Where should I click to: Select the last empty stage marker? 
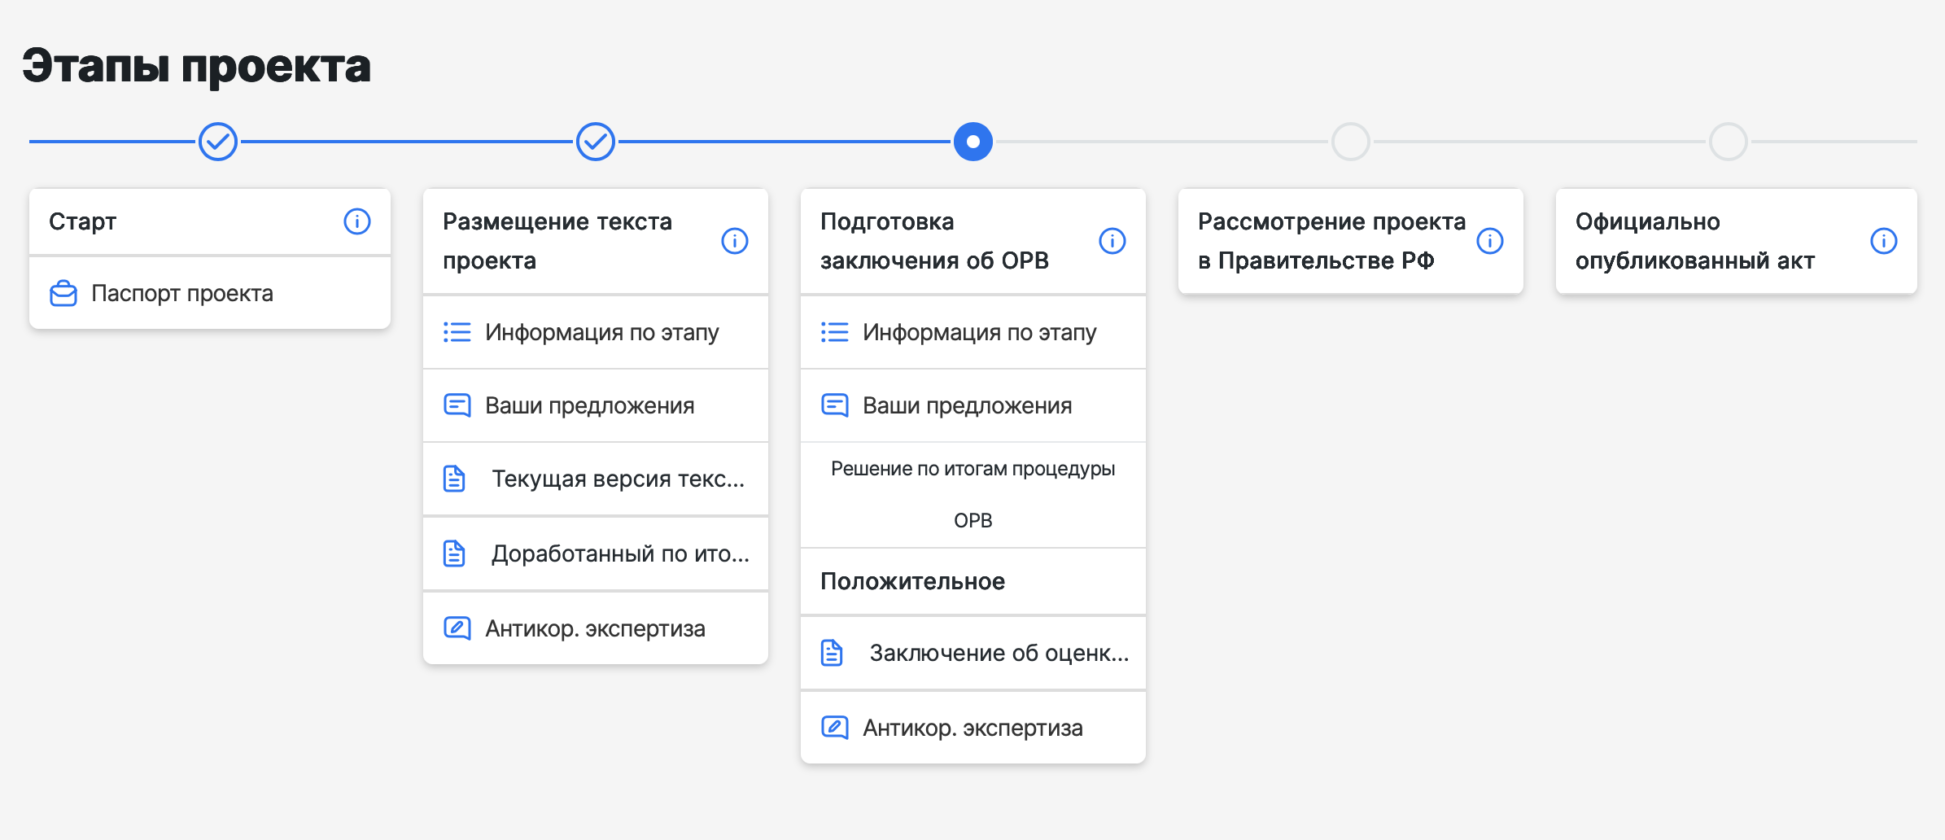pyautogui.click(x=1728, y=142)
